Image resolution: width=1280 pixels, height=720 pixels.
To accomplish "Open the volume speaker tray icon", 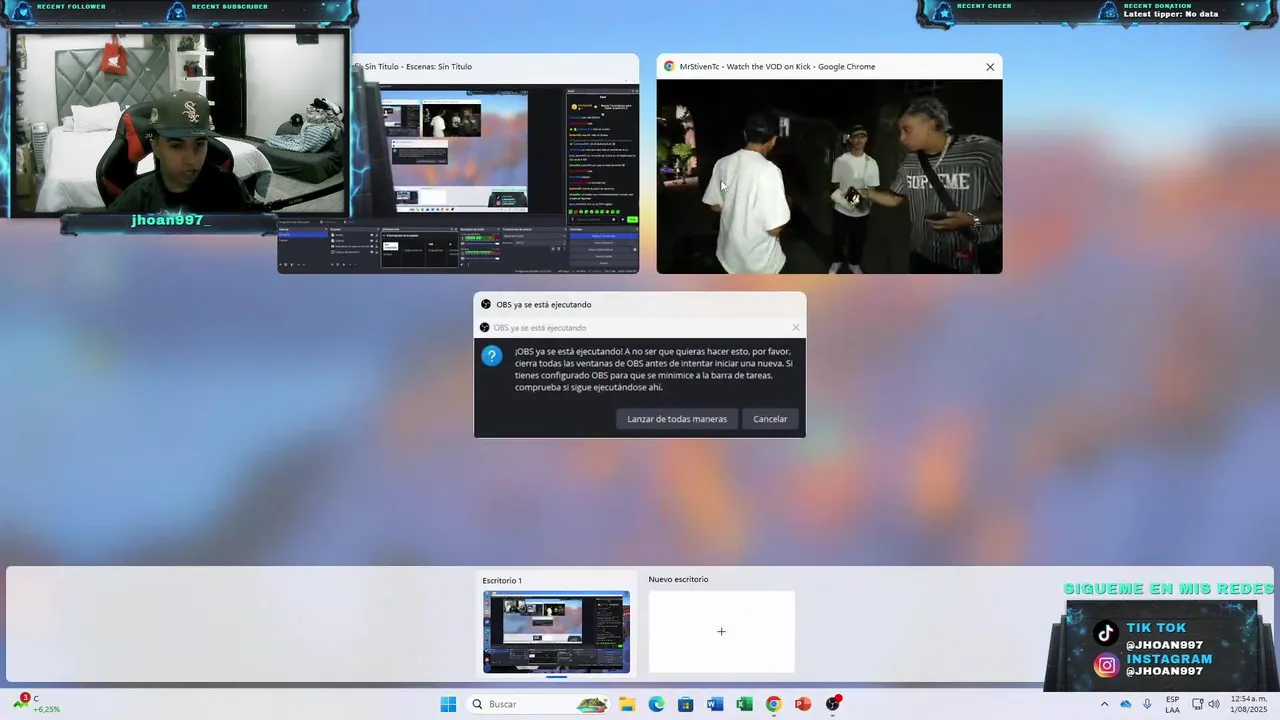I will coord(1214,704).
